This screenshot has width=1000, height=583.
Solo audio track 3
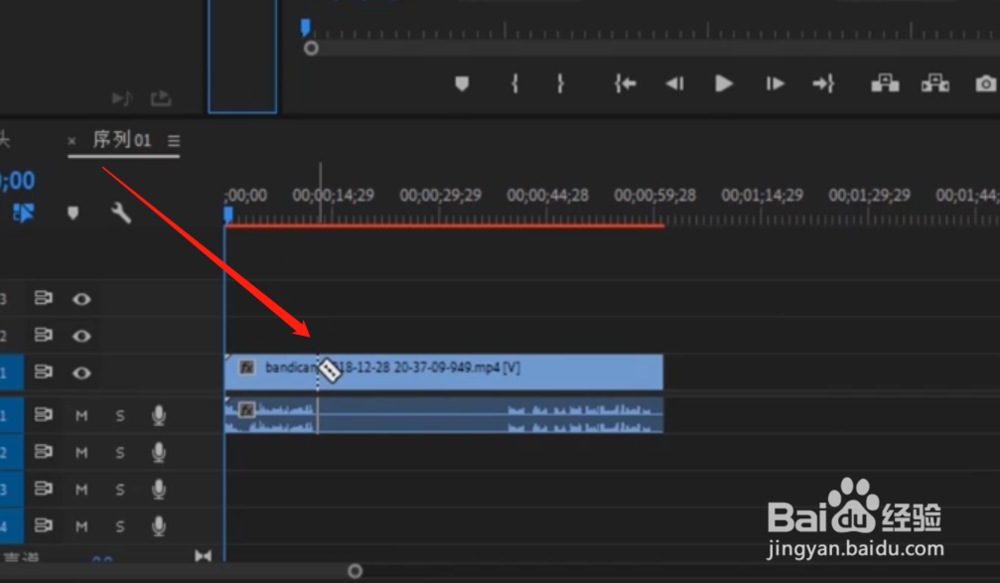(x=120, y=490)
